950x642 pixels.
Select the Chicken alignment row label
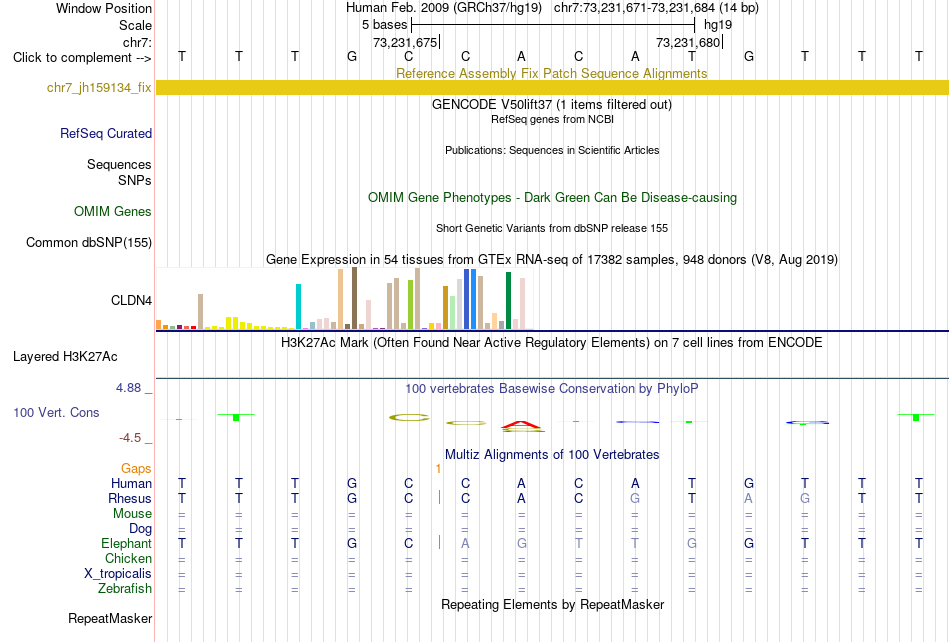(x=128, y=558)
